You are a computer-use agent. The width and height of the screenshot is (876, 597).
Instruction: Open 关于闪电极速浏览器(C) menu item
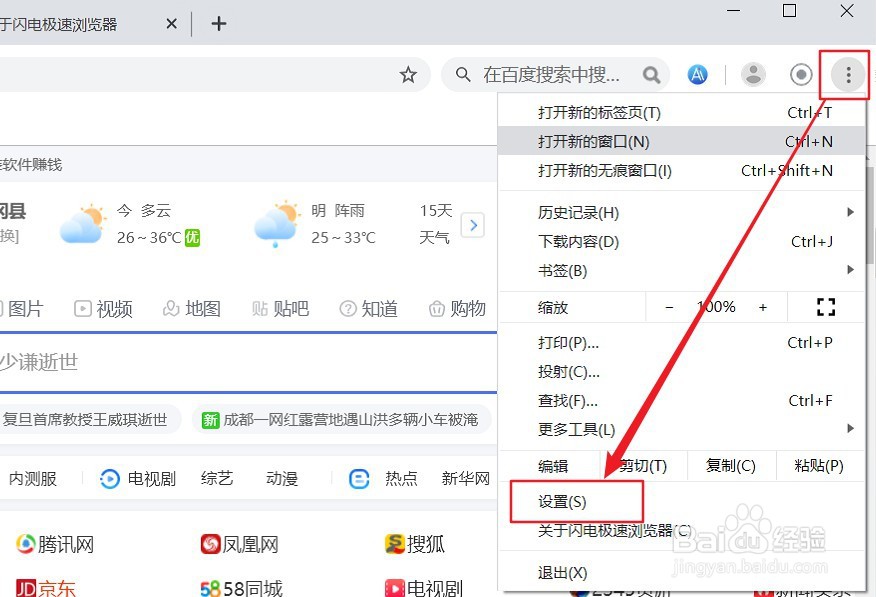click(680, 531)
